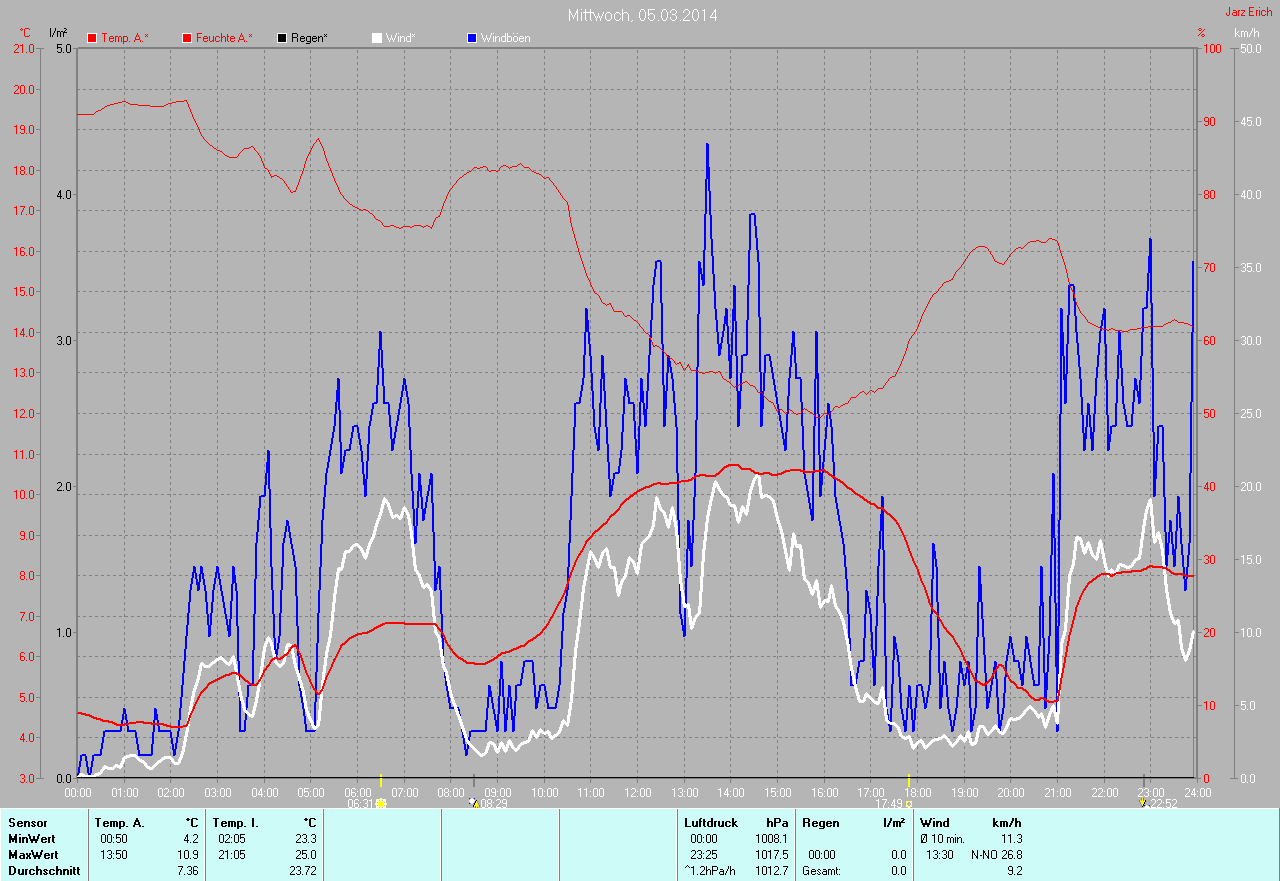Click the Jarz Erich label
Viewport: 1280px width, 881px height.
pyautogui.click(x=1249, y=12)
